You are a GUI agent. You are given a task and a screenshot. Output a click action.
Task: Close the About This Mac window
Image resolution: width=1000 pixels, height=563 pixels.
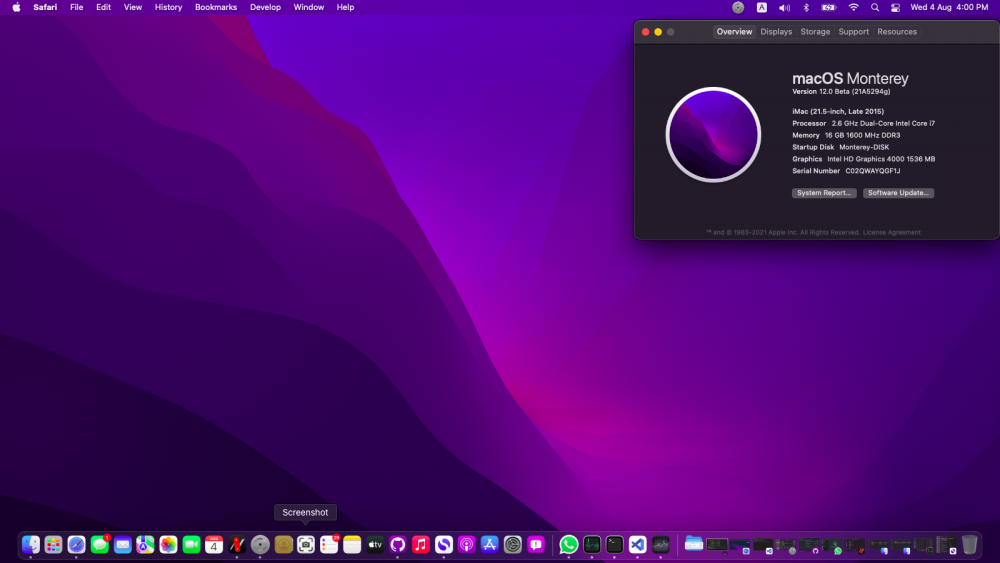pos(645,32)
